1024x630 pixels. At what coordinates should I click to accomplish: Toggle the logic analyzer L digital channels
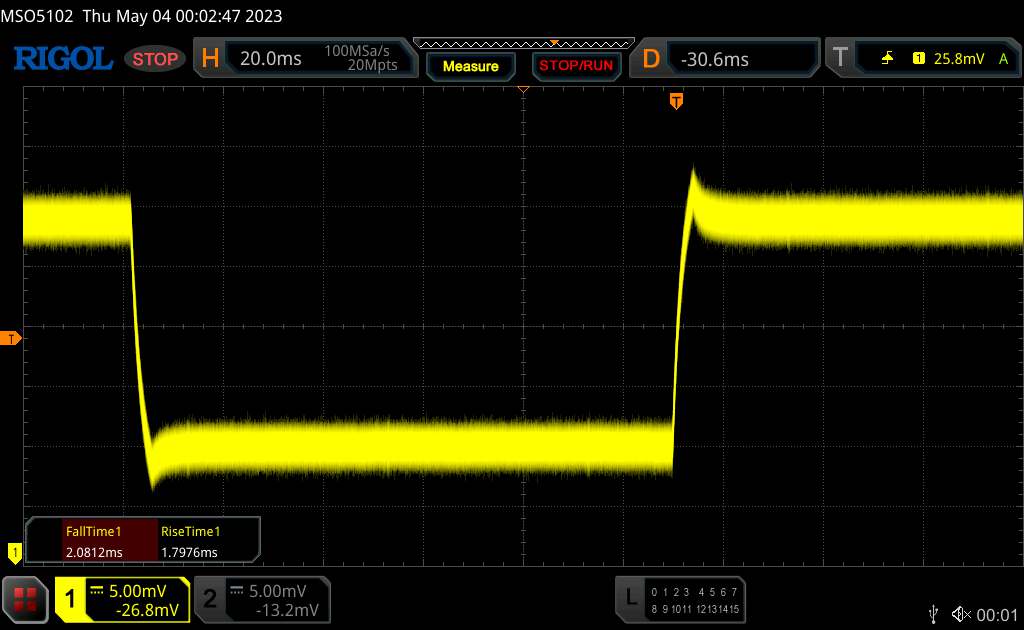tap(630, 600)
